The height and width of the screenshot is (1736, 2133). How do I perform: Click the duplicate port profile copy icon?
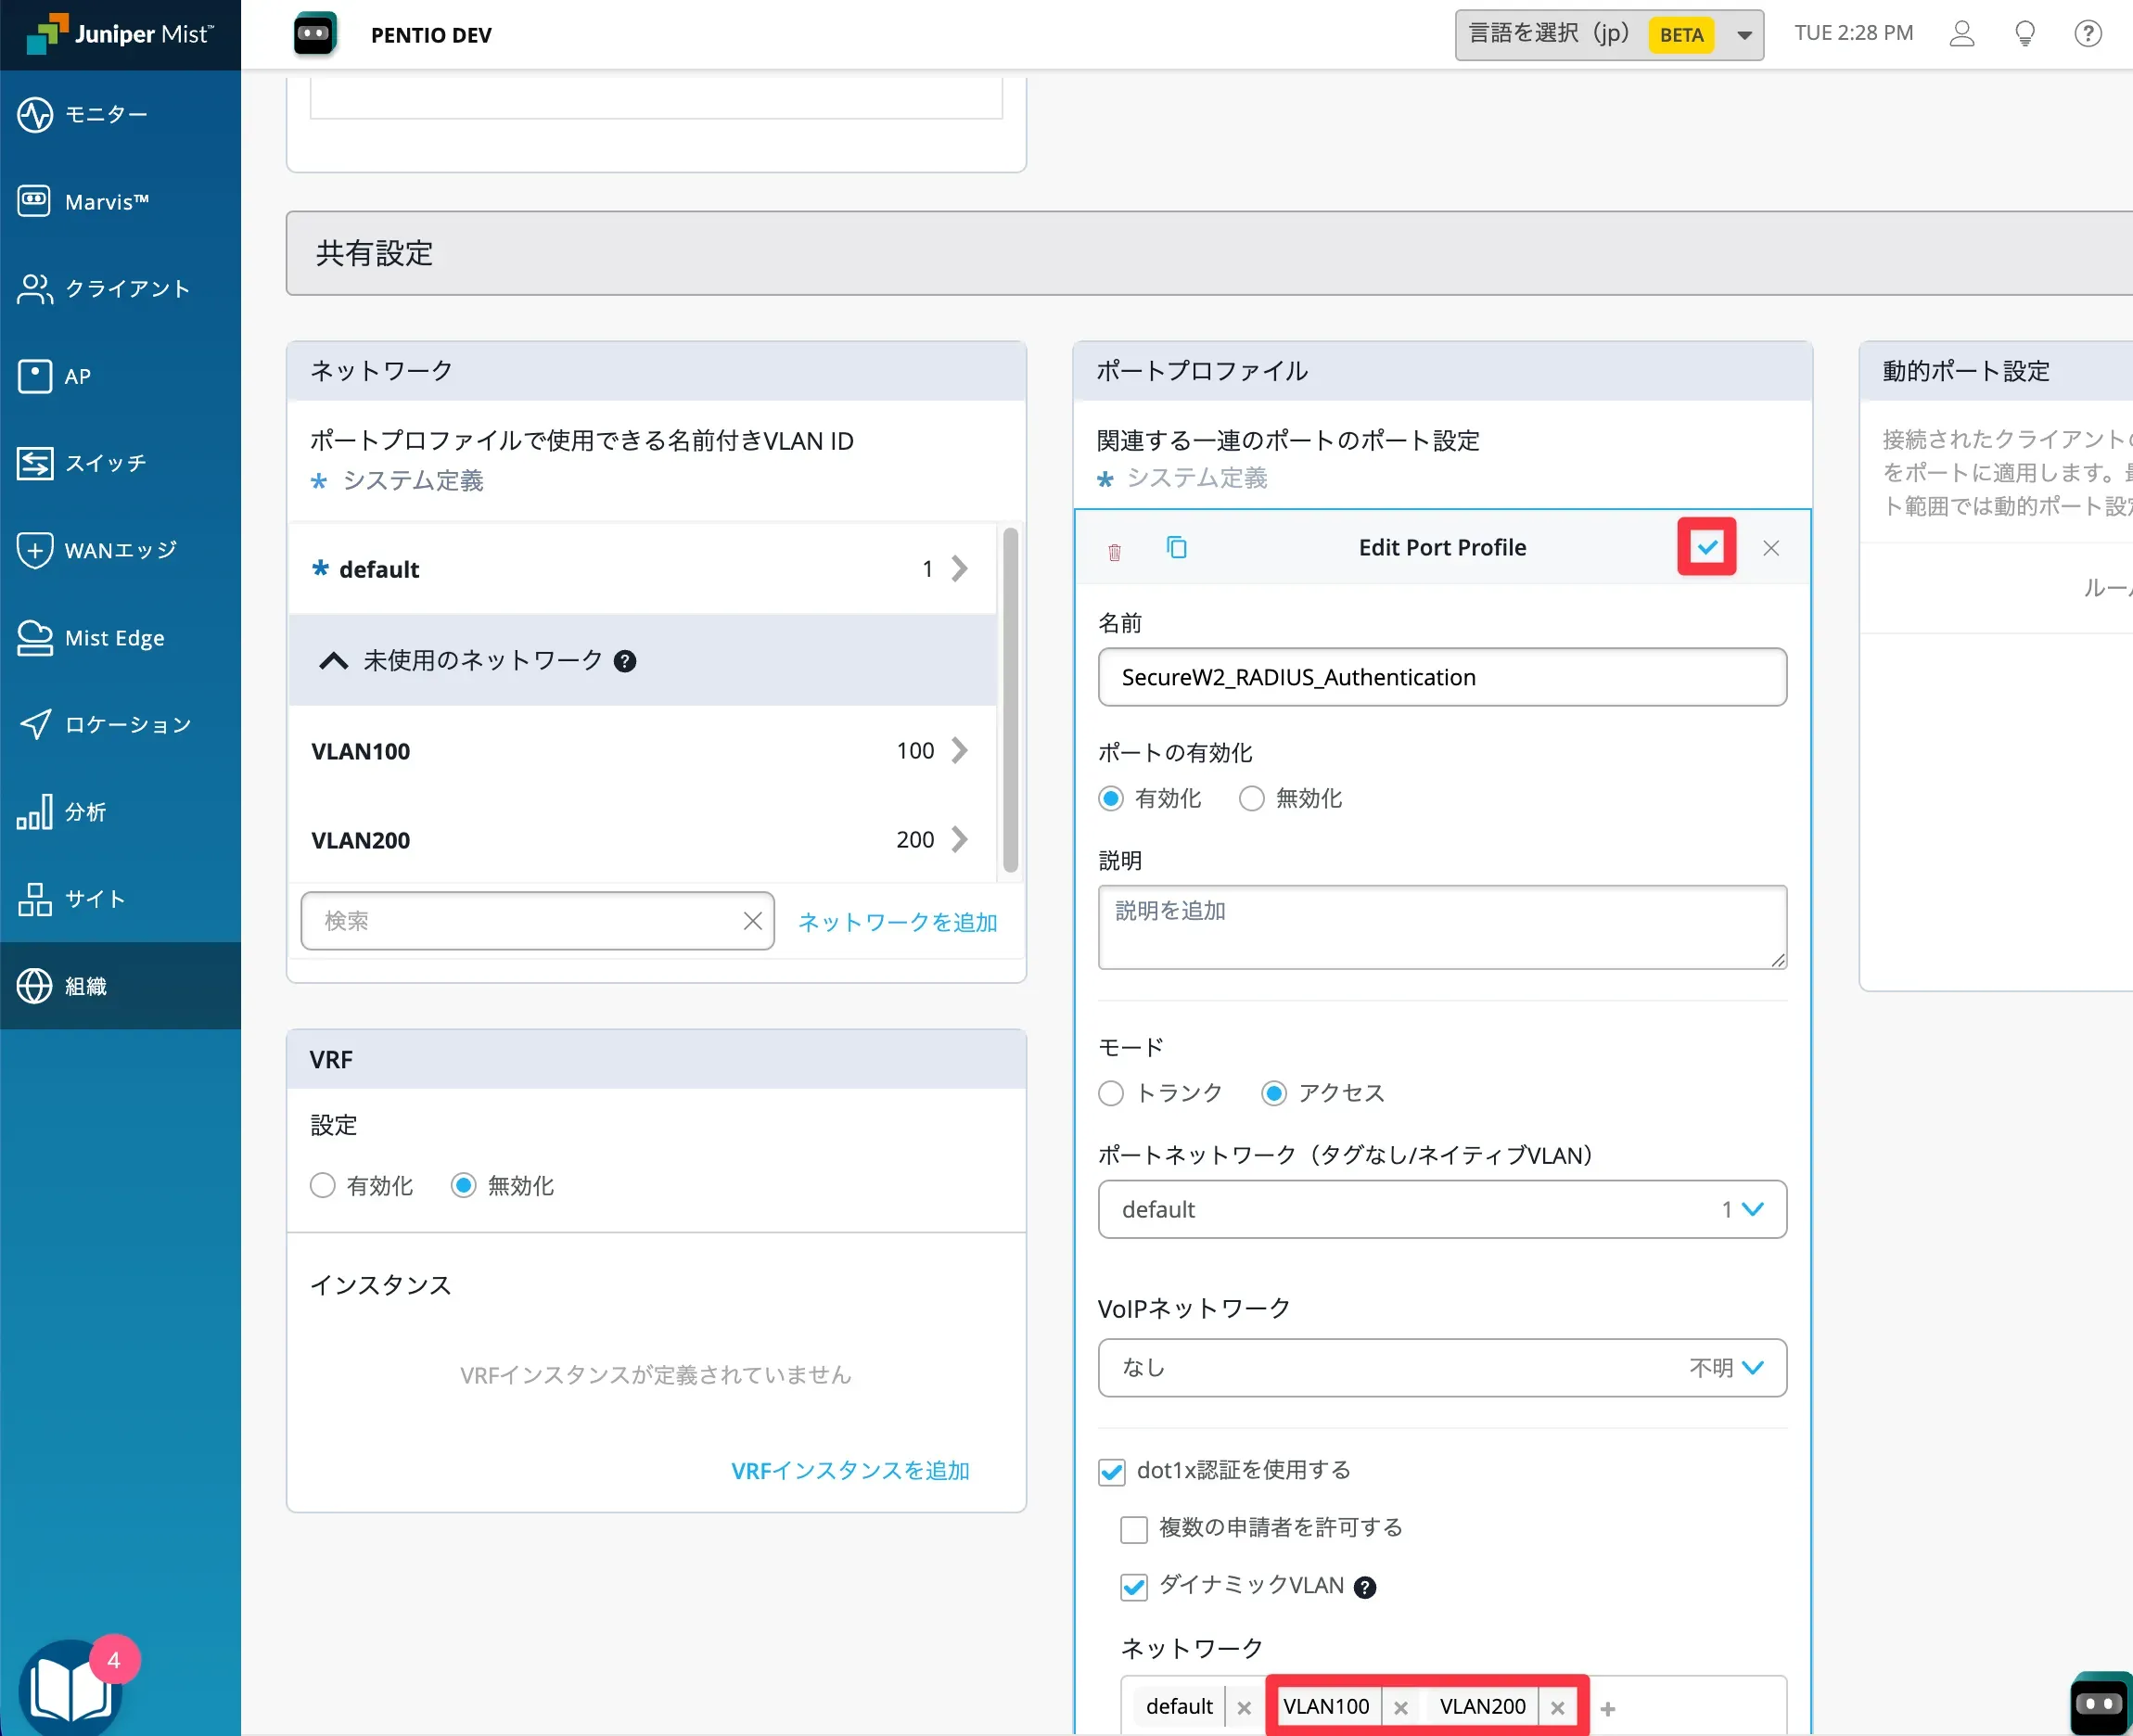(1177, 547)
